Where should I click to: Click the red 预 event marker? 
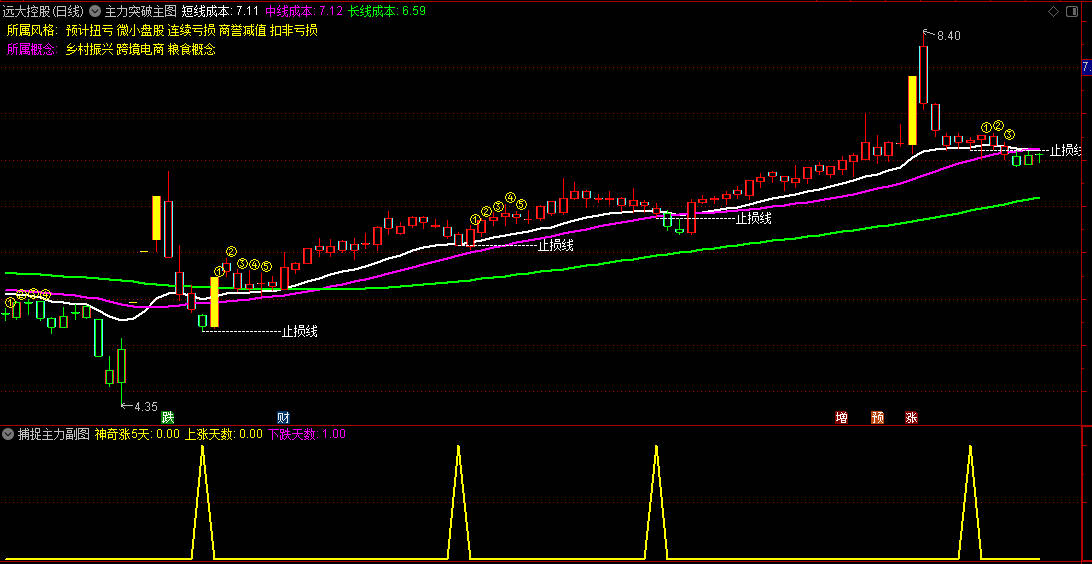878,417
